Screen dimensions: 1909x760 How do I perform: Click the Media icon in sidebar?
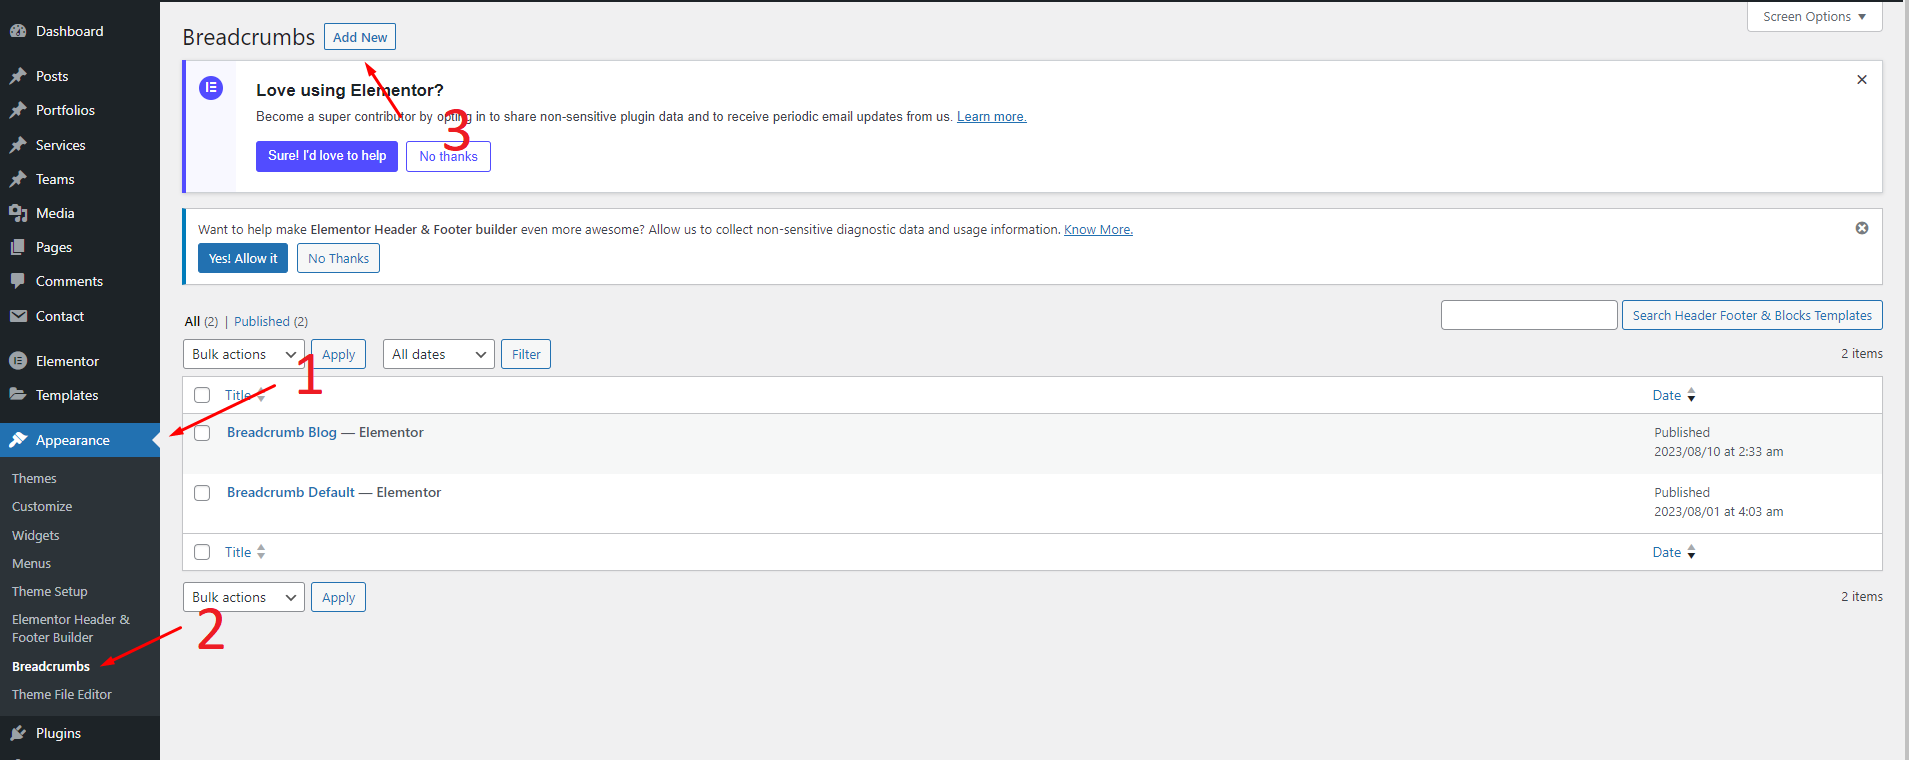point(18,213)
